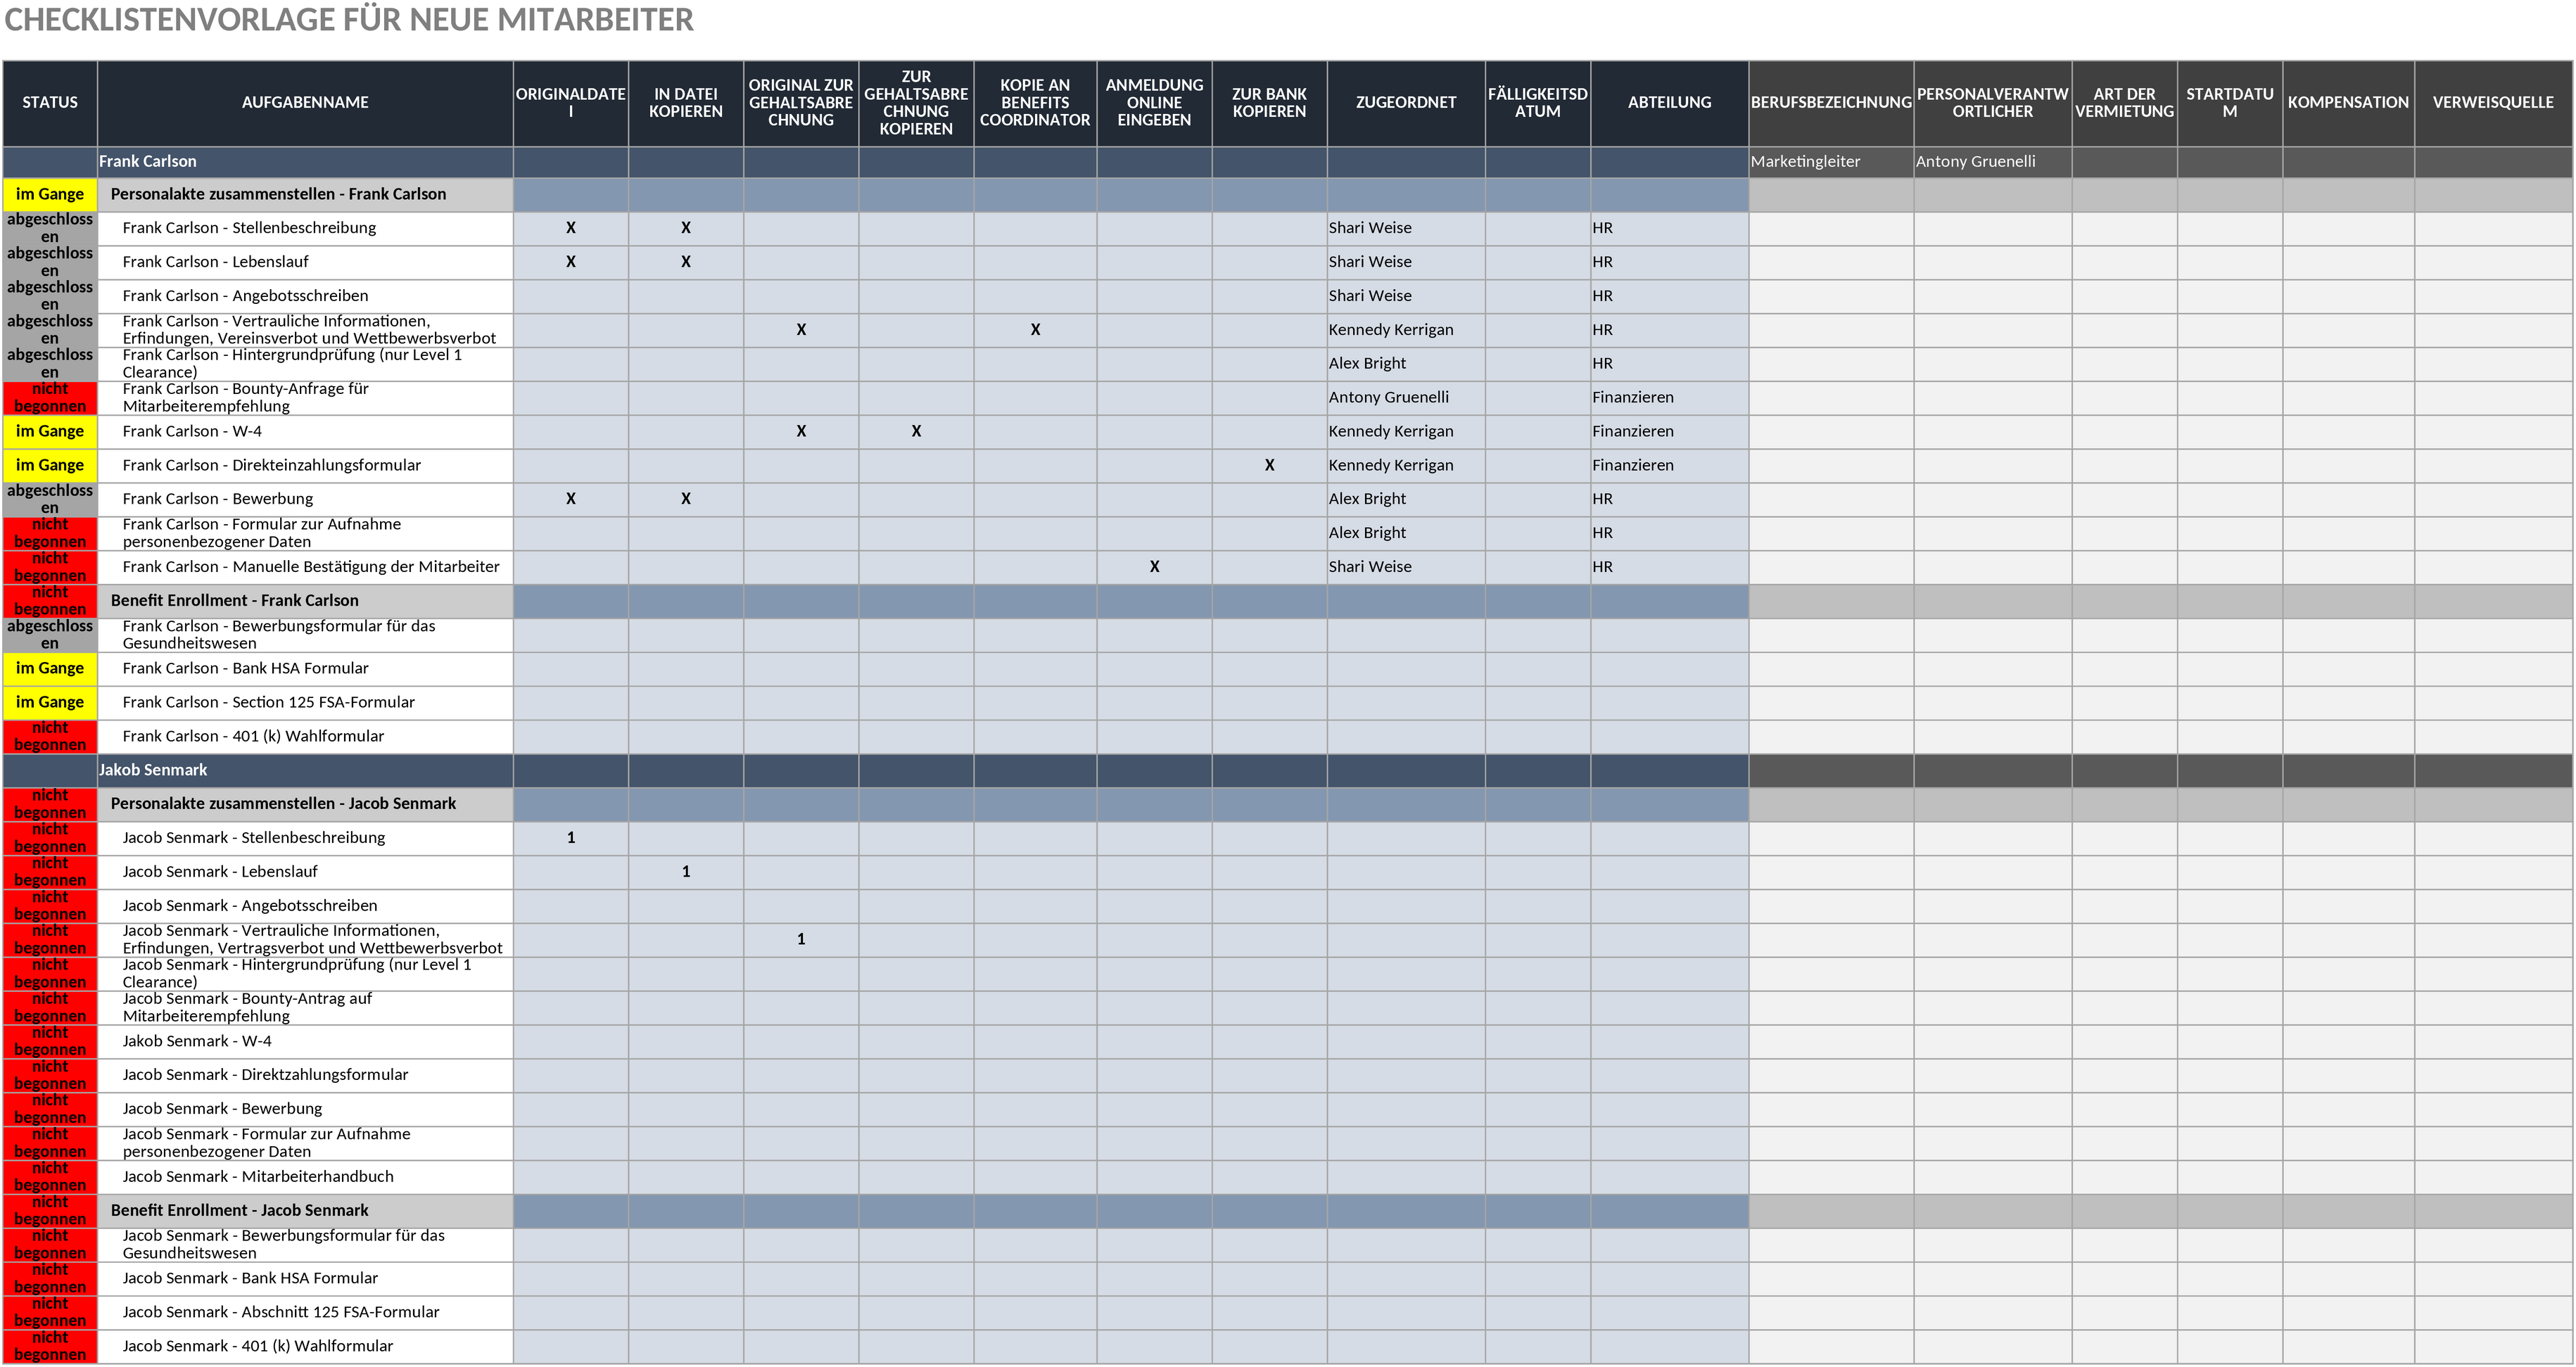This screenshot has width=2576, height=1367.
Task: Select the ZUGEORDNET column header
Action: click(x=1406, y=103)
